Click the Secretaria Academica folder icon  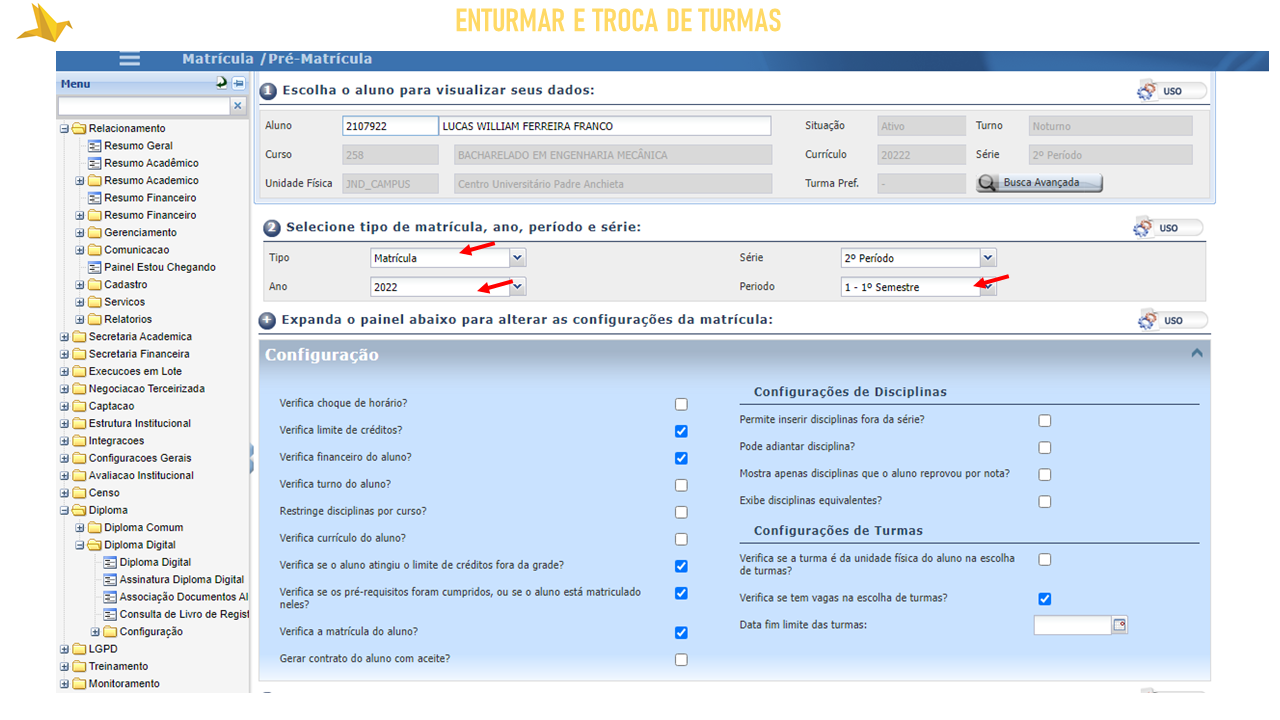(79, 337)
